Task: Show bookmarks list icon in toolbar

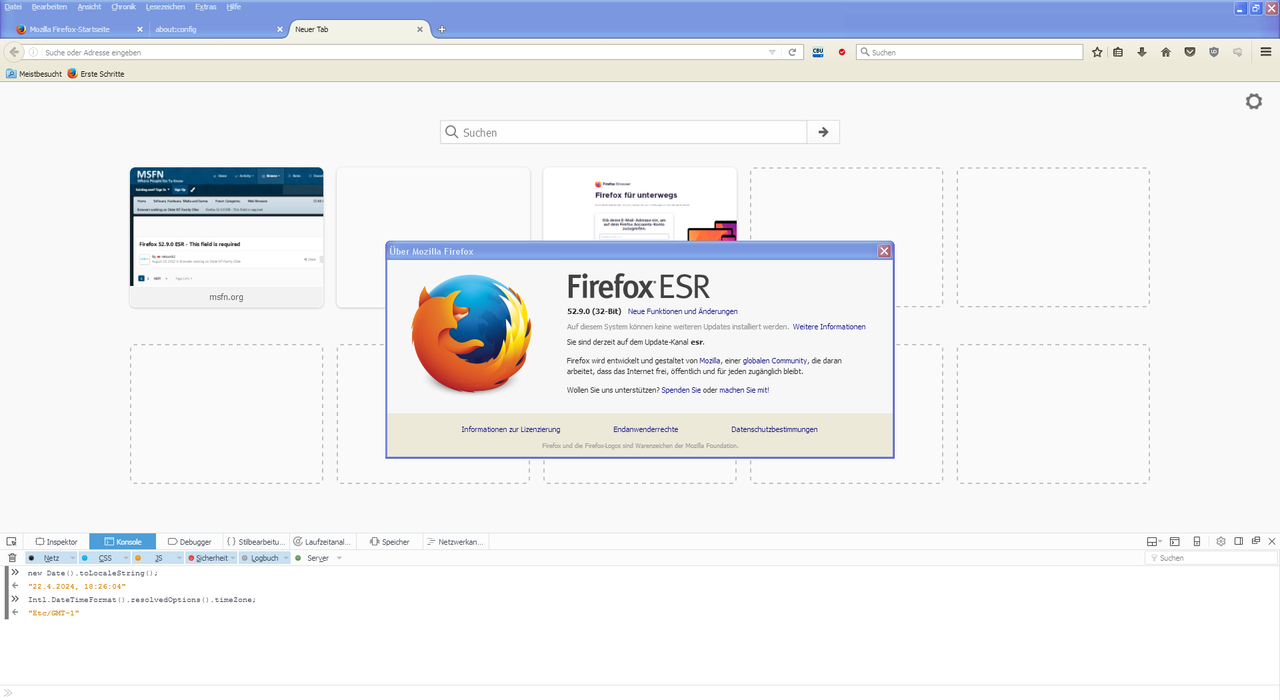Action: [x=1118, y=52]
